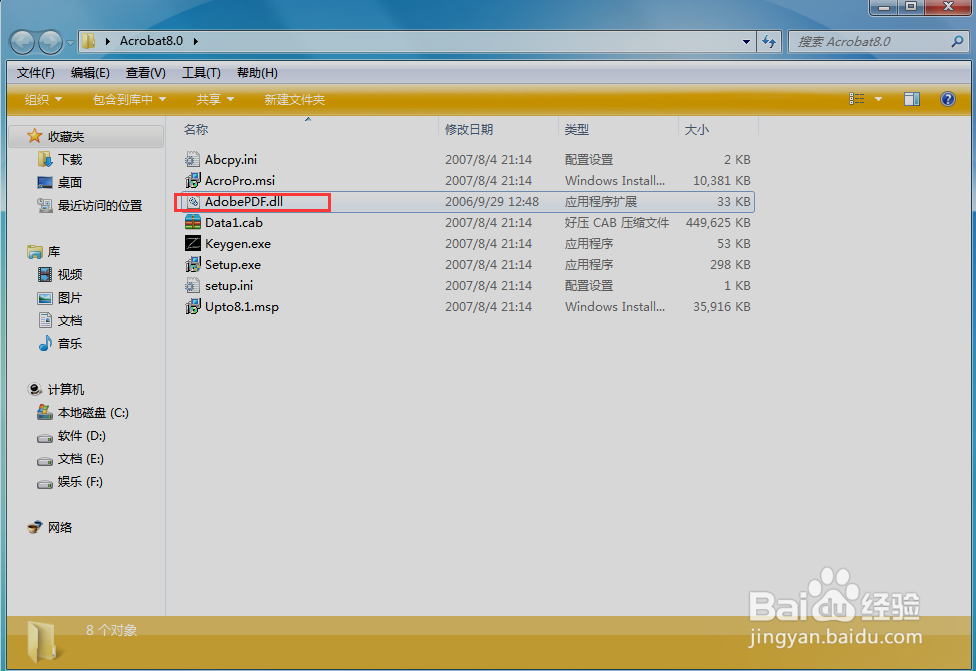The image size is (976, 671).
Task: Click the change view icon
Action: (856, 99)
